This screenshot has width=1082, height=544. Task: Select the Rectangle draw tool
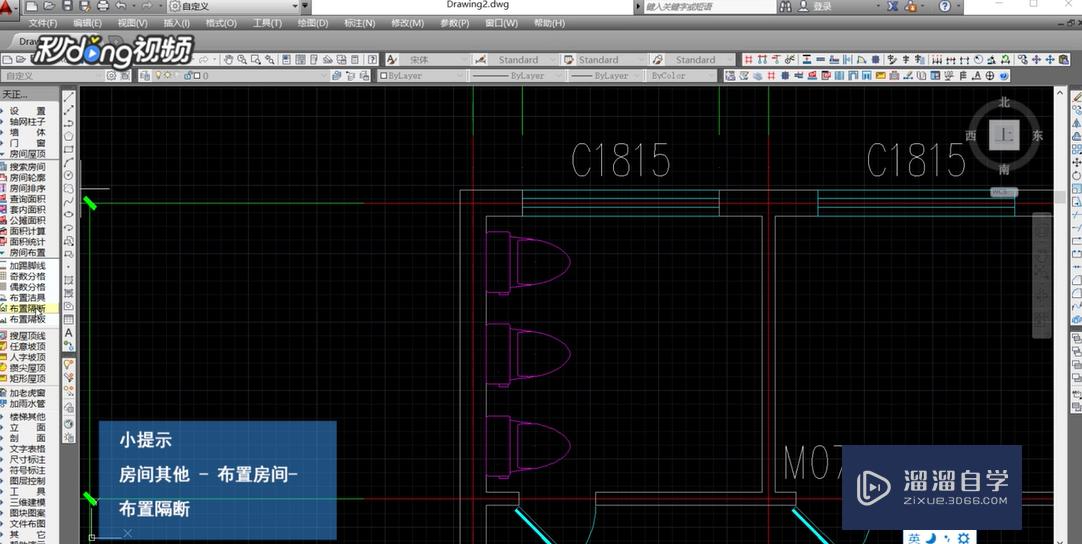click(x=69, y=149)
